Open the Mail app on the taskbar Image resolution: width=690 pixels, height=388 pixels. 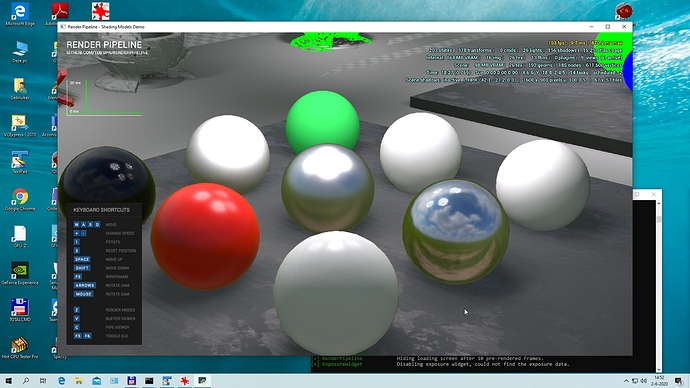point(96,381)
